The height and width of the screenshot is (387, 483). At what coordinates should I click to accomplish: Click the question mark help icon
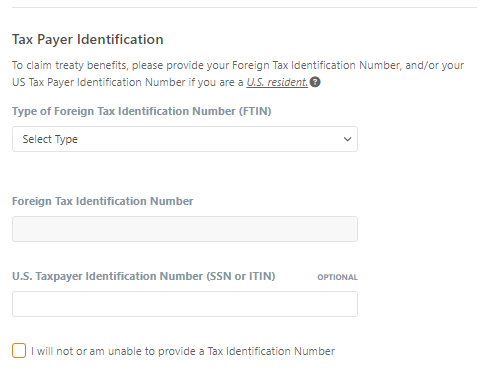tap(315, 82)
